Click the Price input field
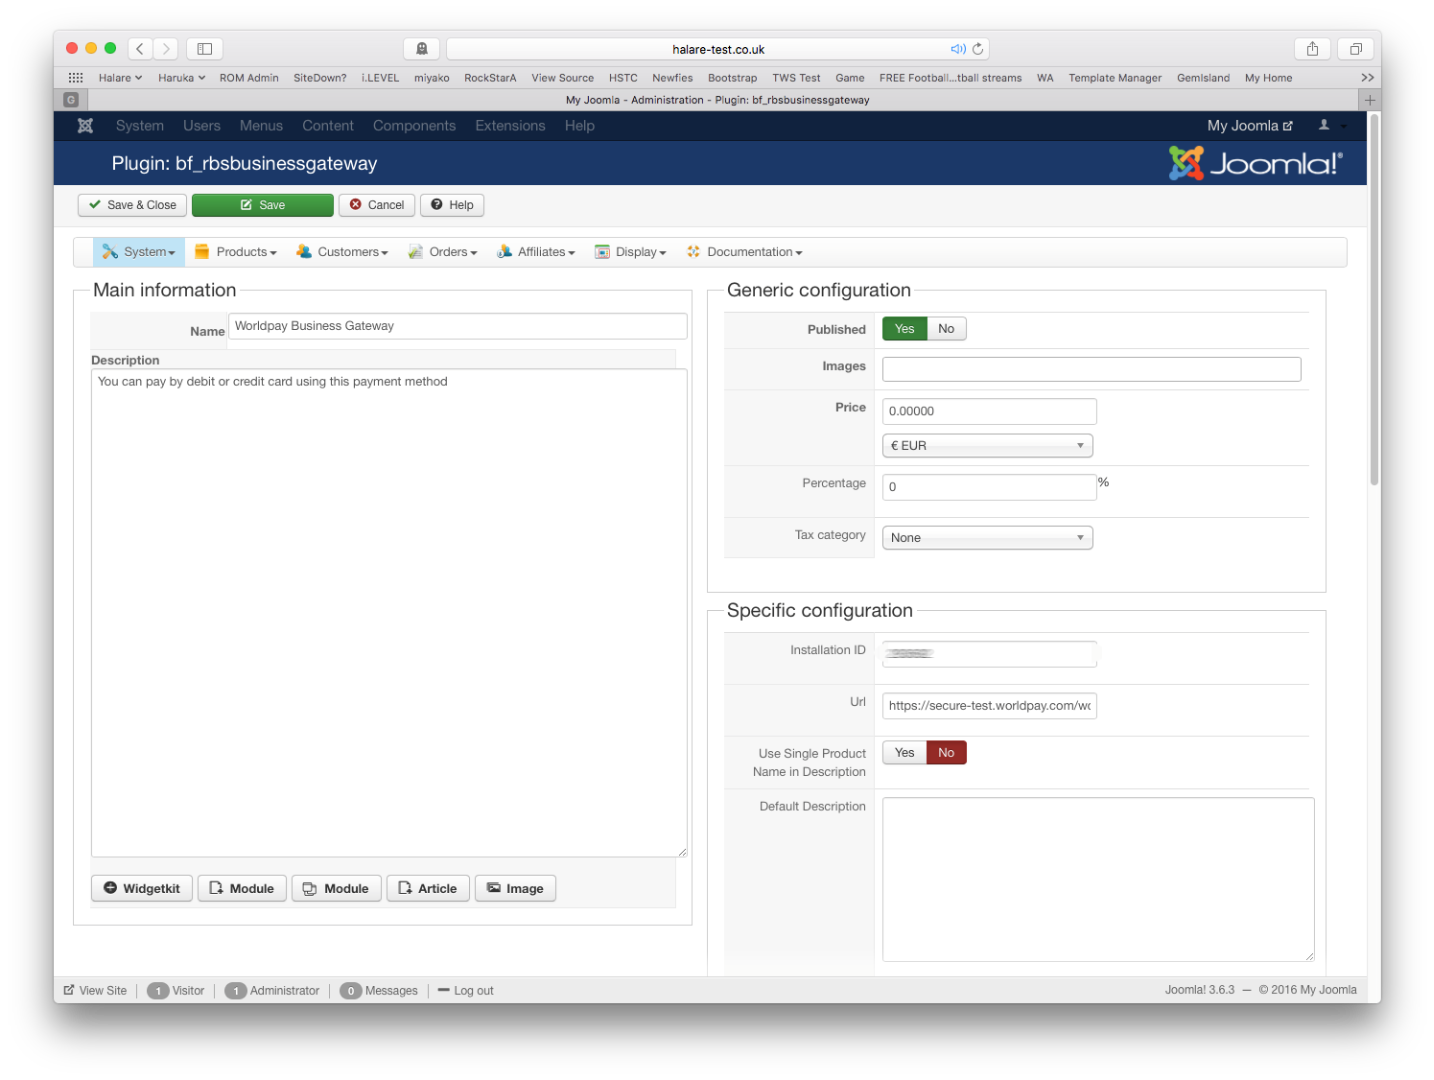This screenshot has height=1080, width=1434. pyautogui.click(x=989, y=411)
